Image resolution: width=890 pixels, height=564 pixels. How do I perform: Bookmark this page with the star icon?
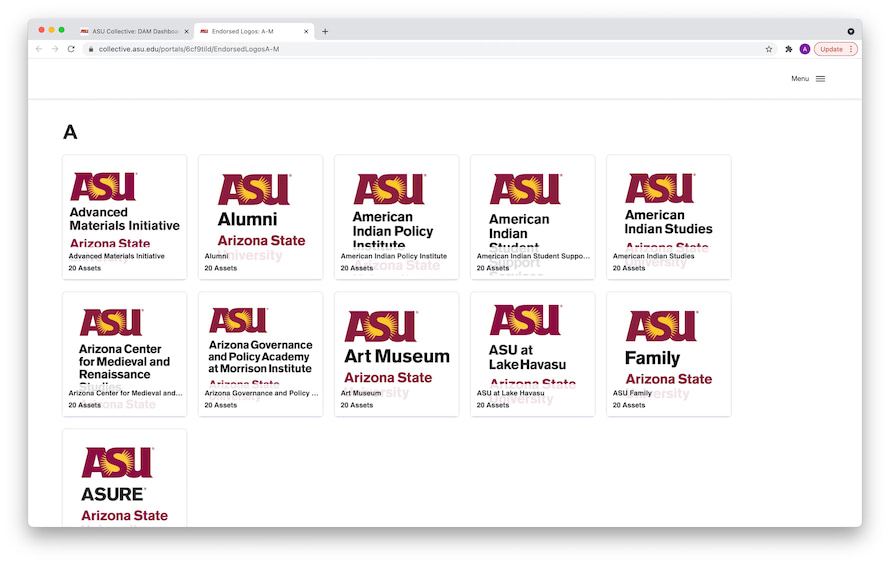pyautogui.click(x=769, y=49)
